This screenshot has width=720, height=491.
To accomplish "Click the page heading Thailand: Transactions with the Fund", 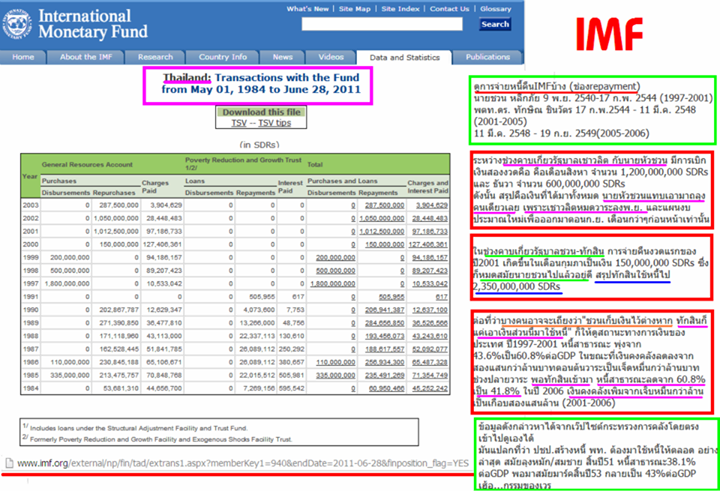I will [x=261, y=83].
